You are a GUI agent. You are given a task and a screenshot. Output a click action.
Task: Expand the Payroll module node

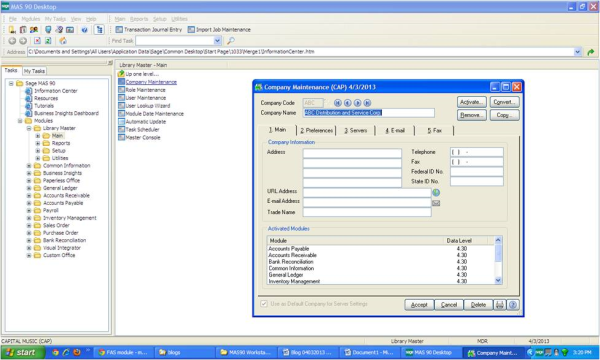point(29,210)
